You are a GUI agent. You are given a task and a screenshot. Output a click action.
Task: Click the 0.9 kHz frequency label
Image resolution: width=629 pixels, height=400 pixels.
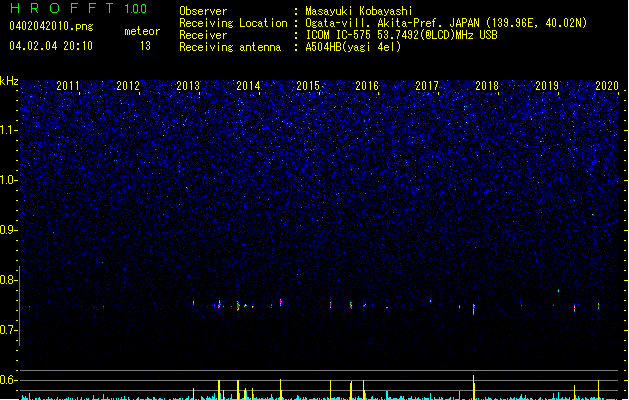(8, 230)
